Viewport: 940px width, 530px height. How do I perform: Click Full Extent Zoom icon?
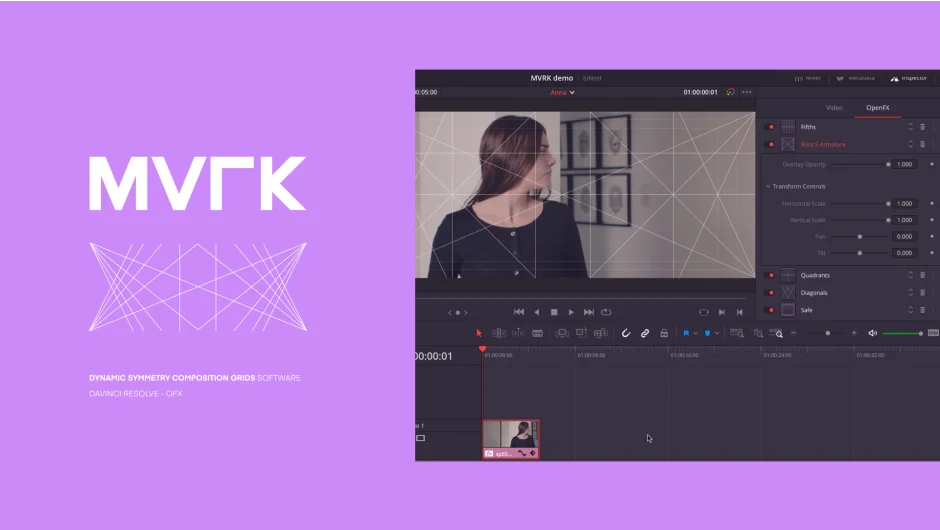coord(737,333)
